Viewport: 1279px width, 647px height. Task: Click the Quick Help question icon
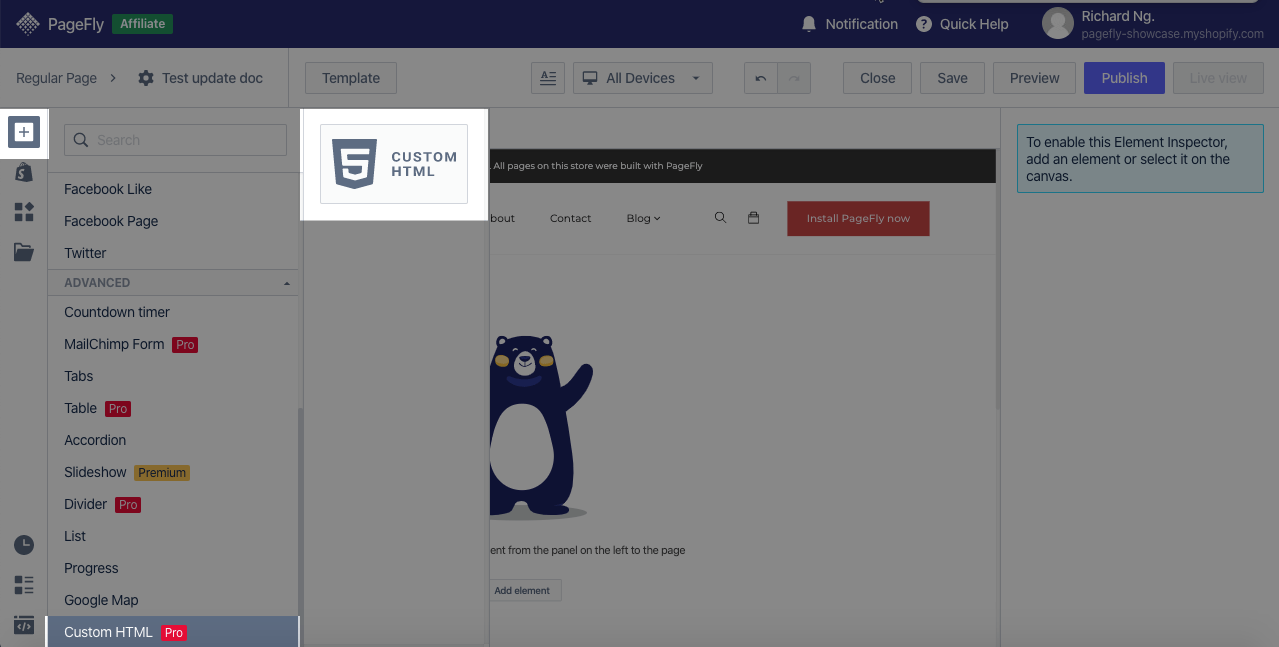point(924,24)
